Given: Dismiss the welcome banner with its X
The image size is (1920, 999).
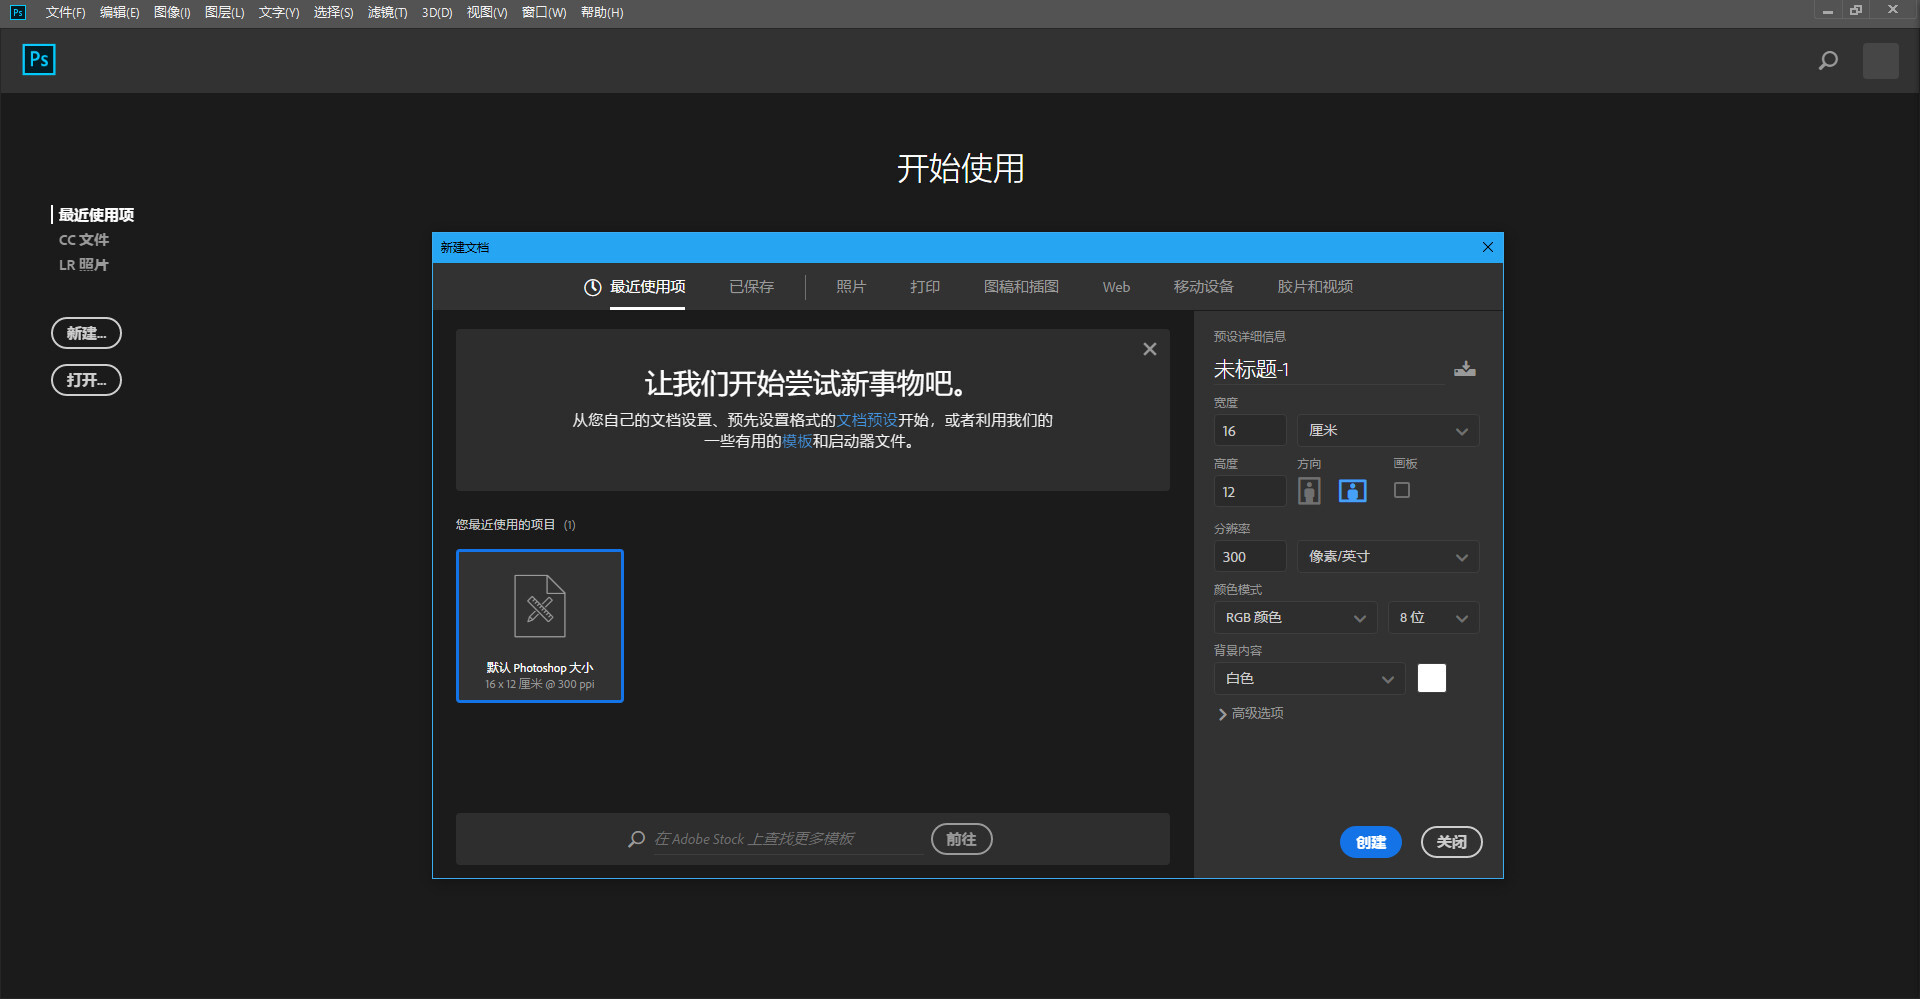Looking at the screenshot, I should tap(1150, 349).
